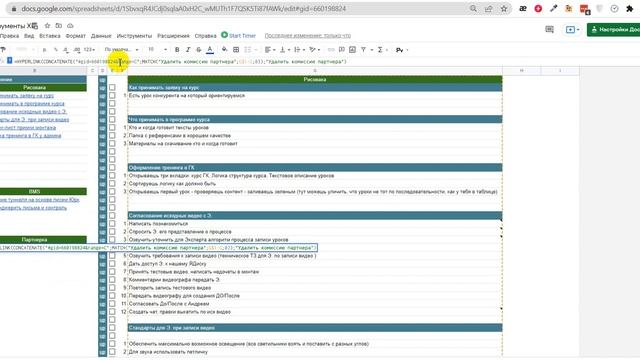Click the sigma functions icon
Screen dimensions: 640x360
pyautogui.click(x=380, y=49)
